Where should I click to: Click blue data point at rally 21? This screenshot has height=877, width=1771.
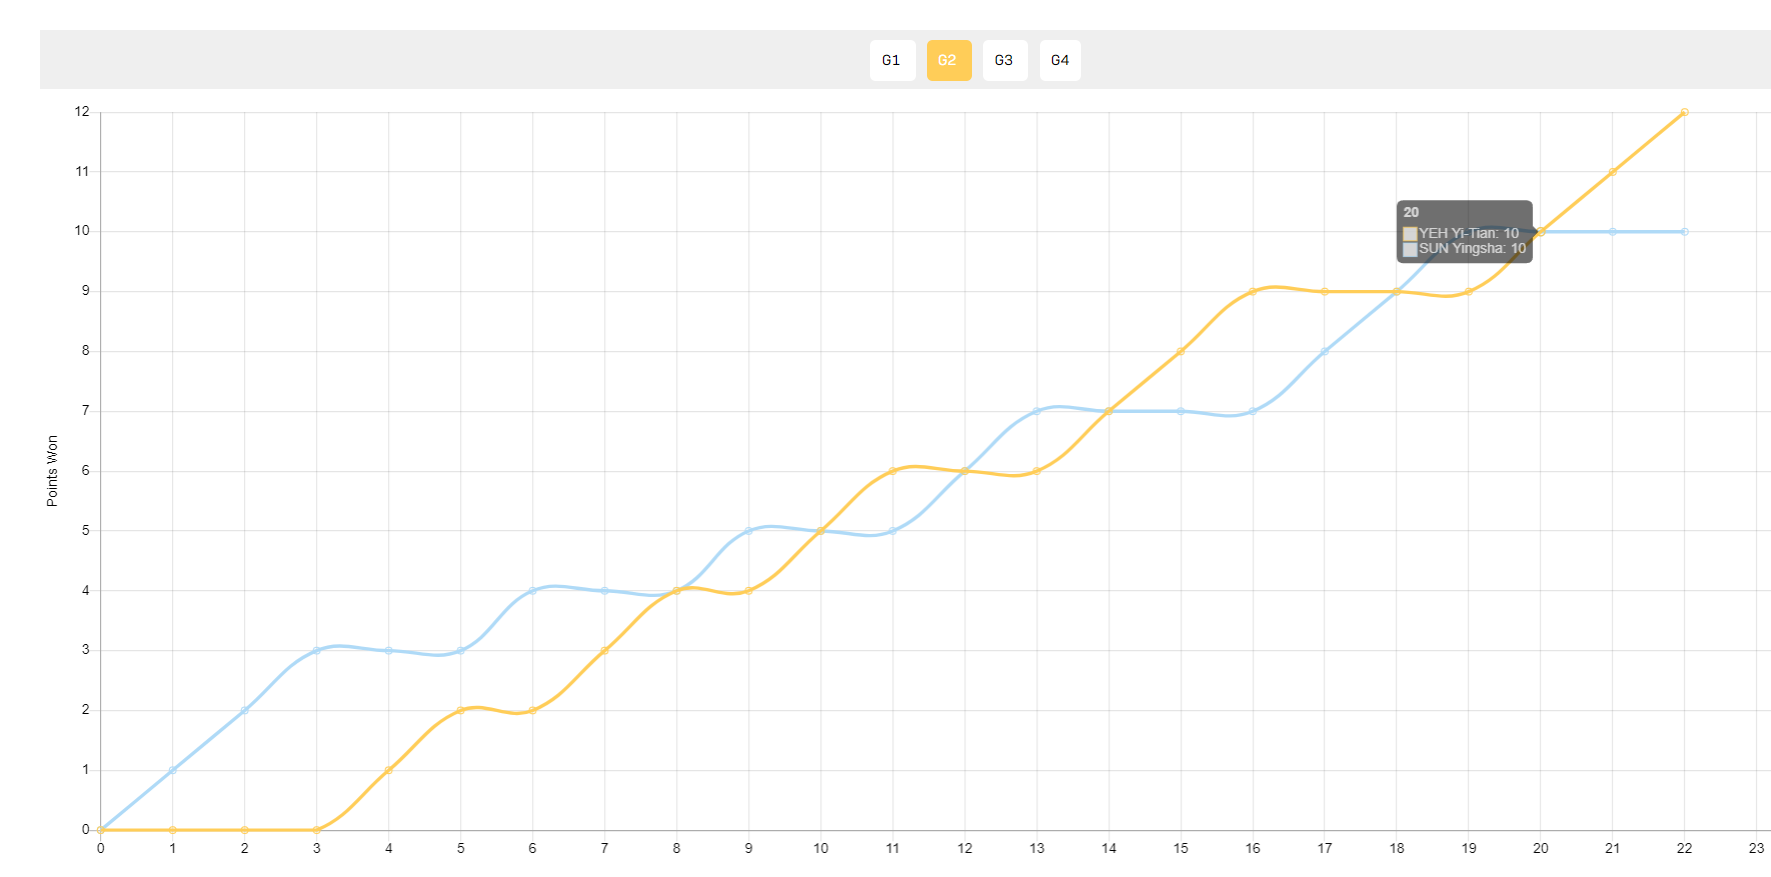click(x=1613, y=232)
